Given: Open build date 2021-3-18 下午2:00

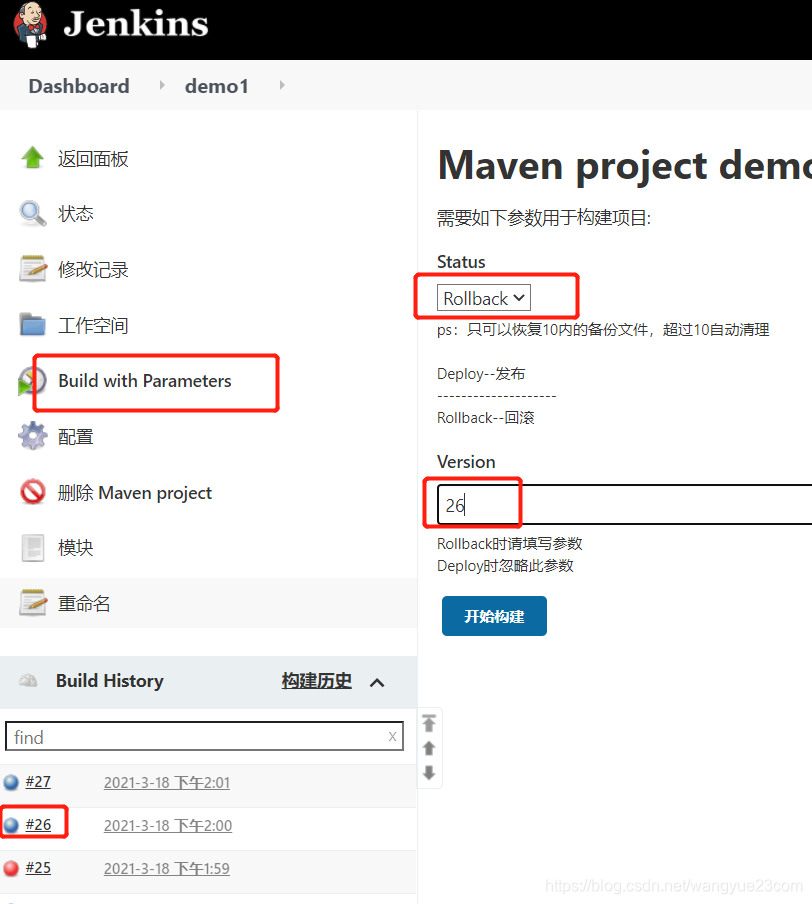Looking at the screenshot, I should (x=168, y=826).
